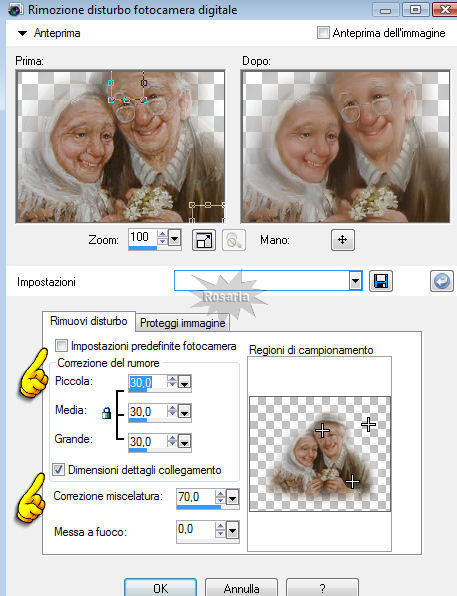Viewport: 457px width, 596px height.
Task: Click upper-right crosshair in sampling regions
Action: coord(368,424)
